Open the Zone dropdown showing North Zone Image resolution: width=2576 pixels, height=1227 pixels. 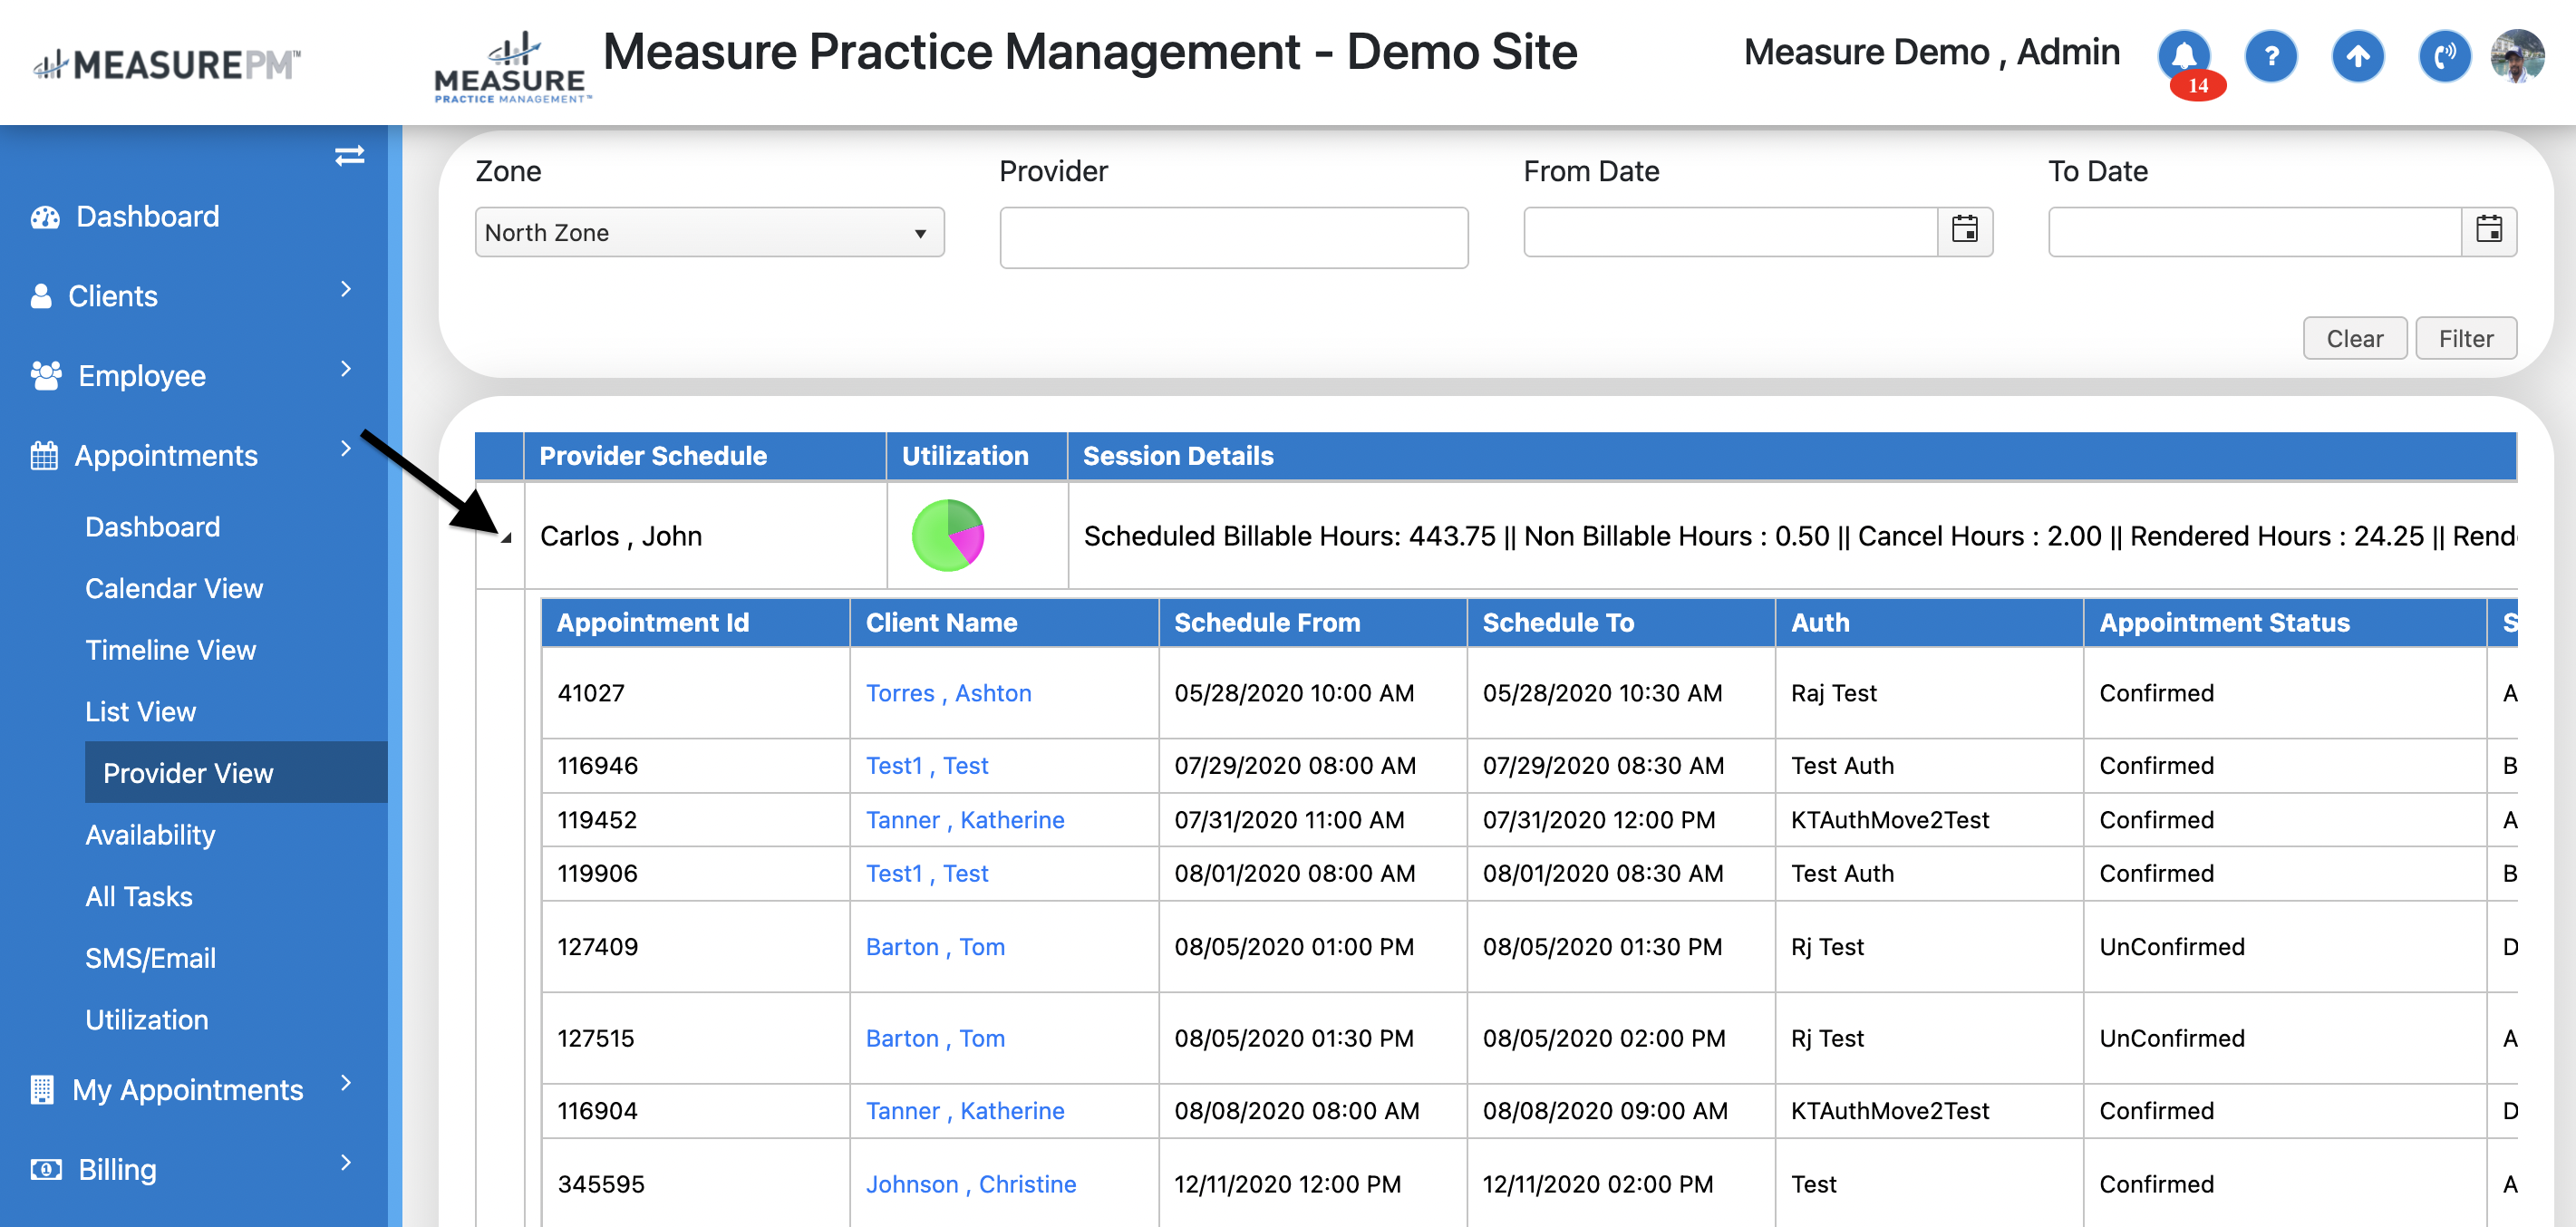(709, 232)
